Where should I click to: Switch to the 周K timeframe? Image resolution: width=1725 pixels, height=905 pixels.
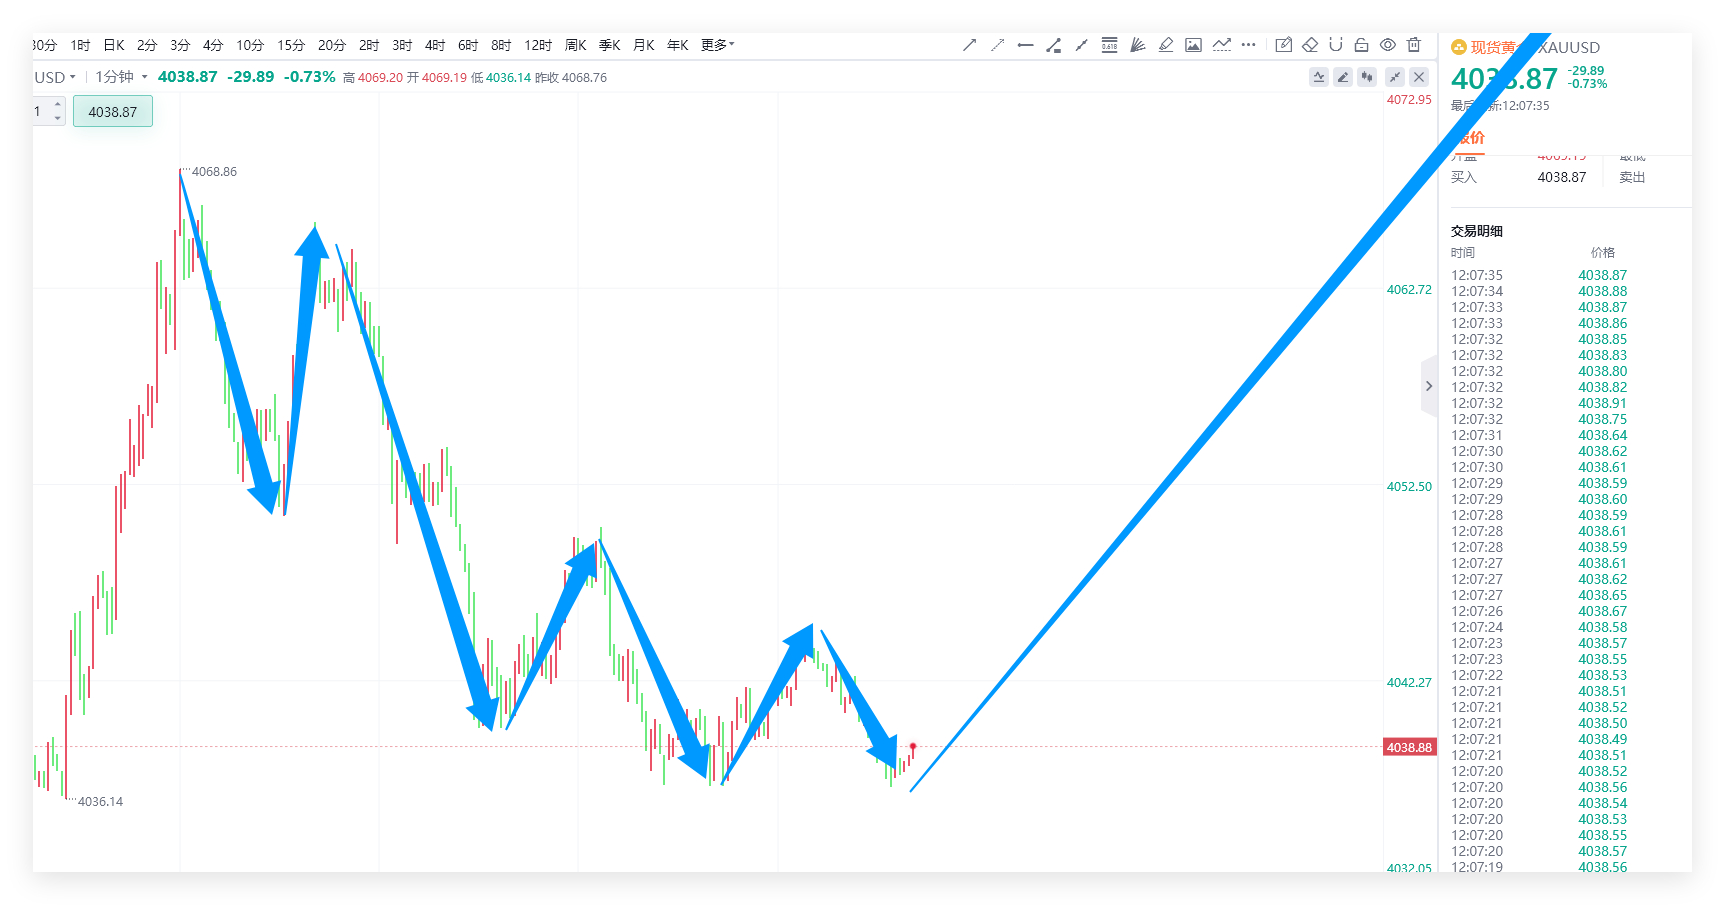pos(576,45)
